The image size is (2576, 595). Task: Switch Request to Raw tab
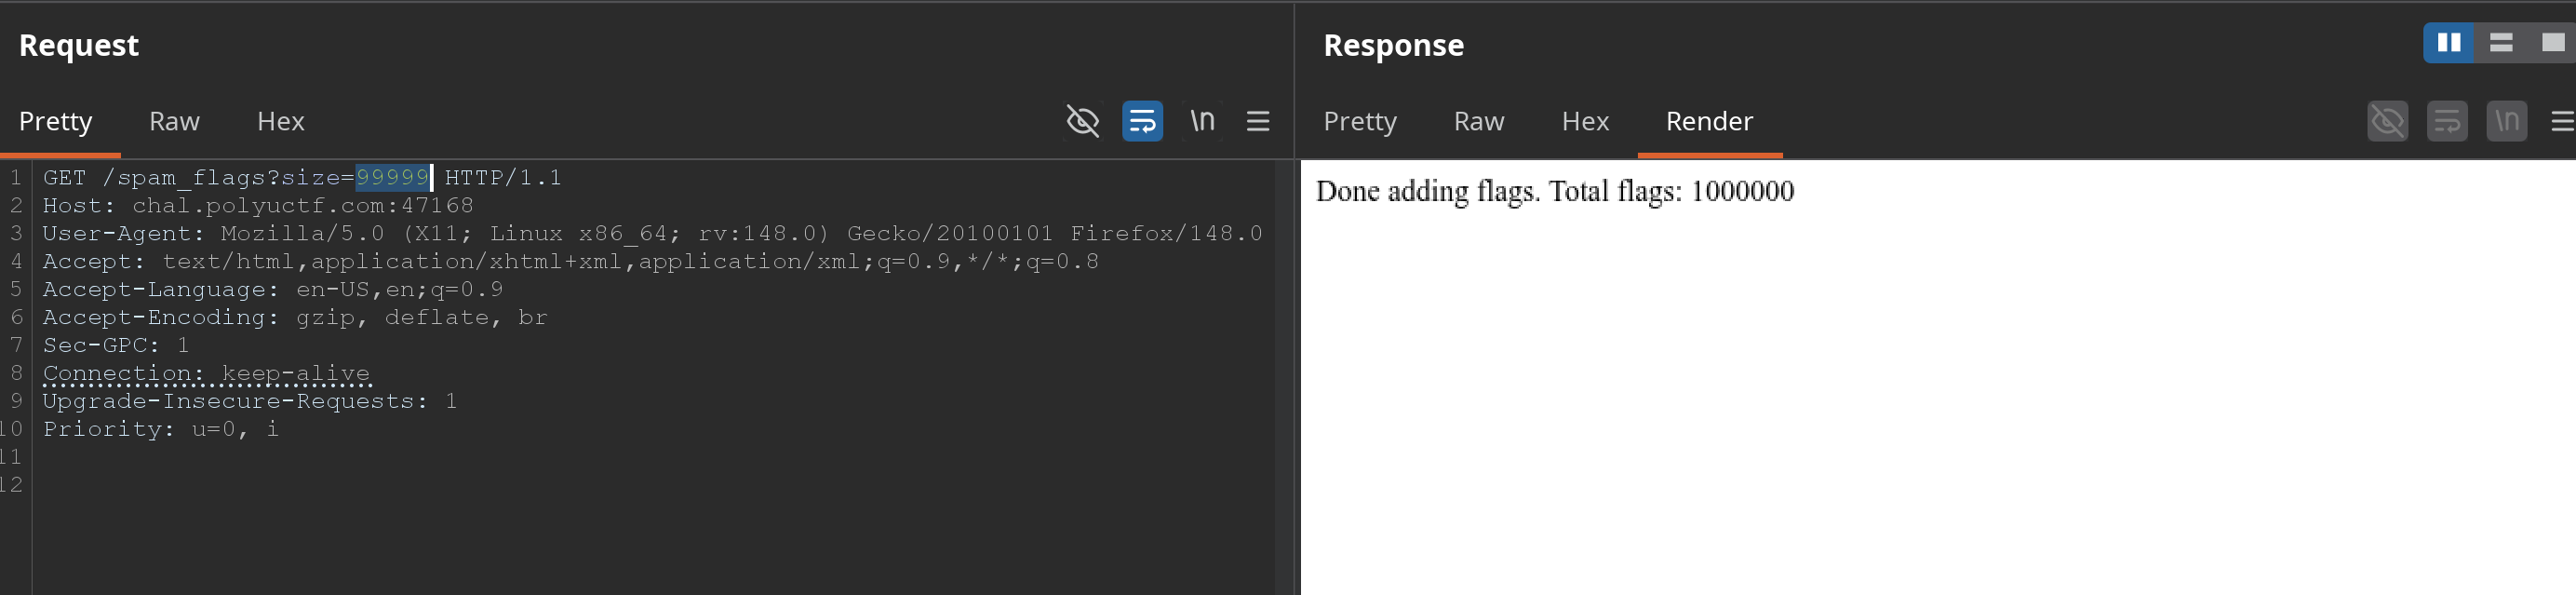[174, 121]
